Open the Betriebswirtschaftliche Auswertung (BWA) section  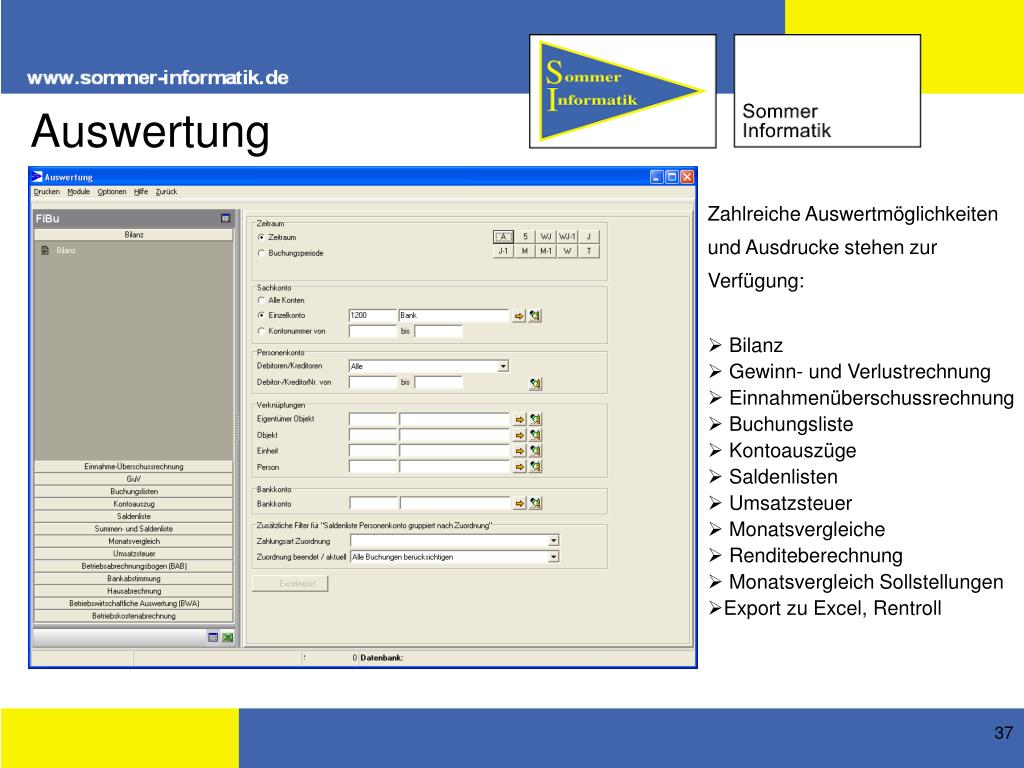point(133,603)
